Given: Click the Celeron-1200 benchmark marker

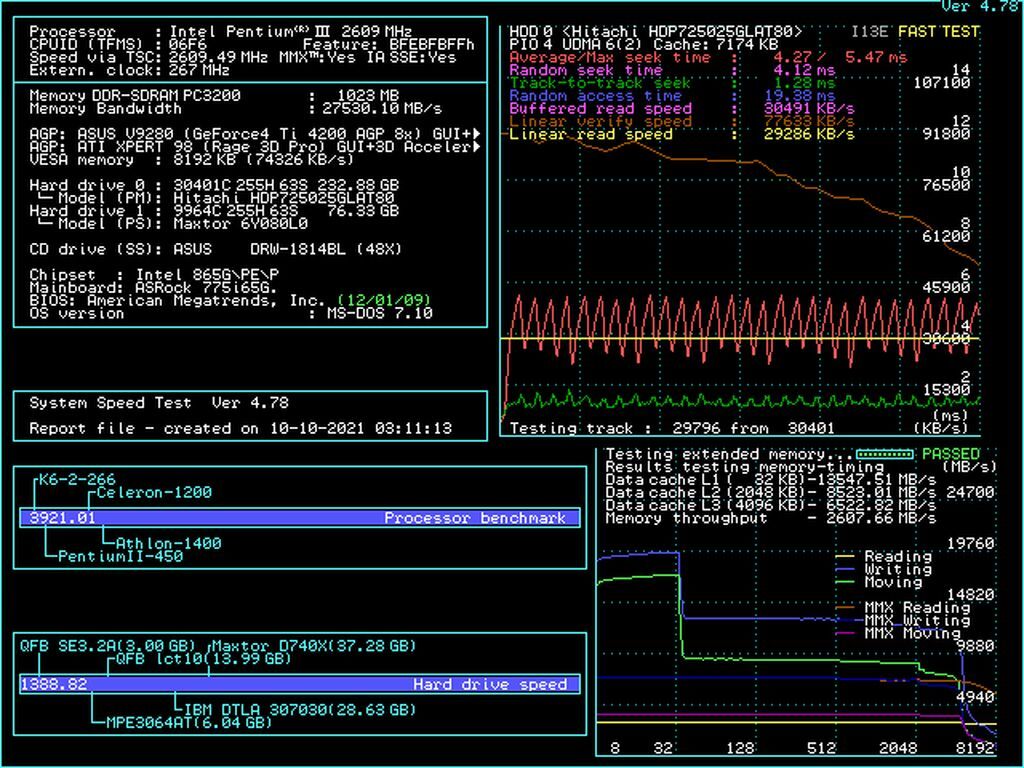Looking at the screenshot, I should tap(154, 492).
